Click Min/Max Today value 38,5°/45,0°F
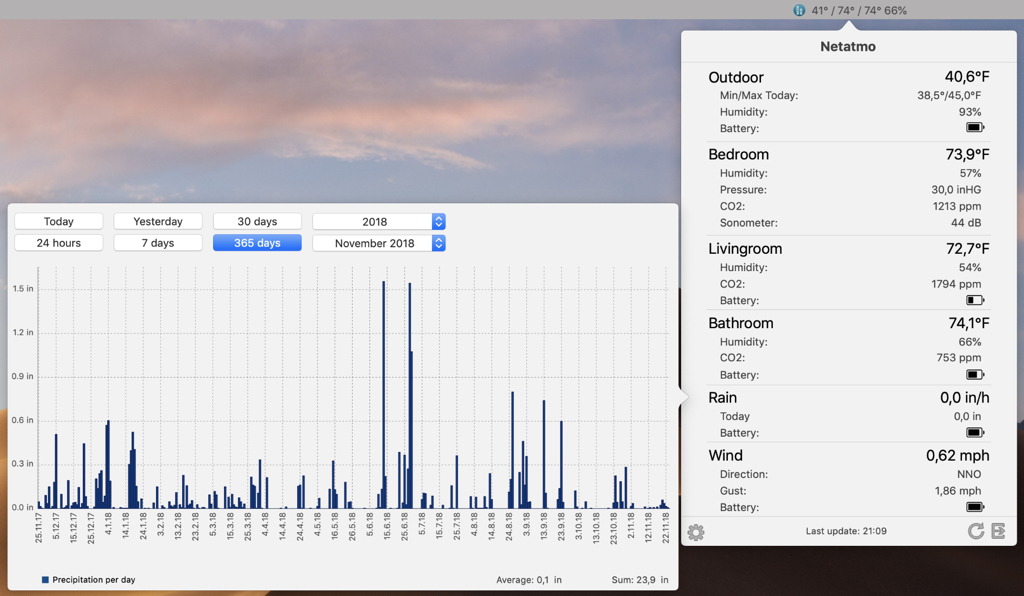This screenshot has width=1024, height=596. 949,95
